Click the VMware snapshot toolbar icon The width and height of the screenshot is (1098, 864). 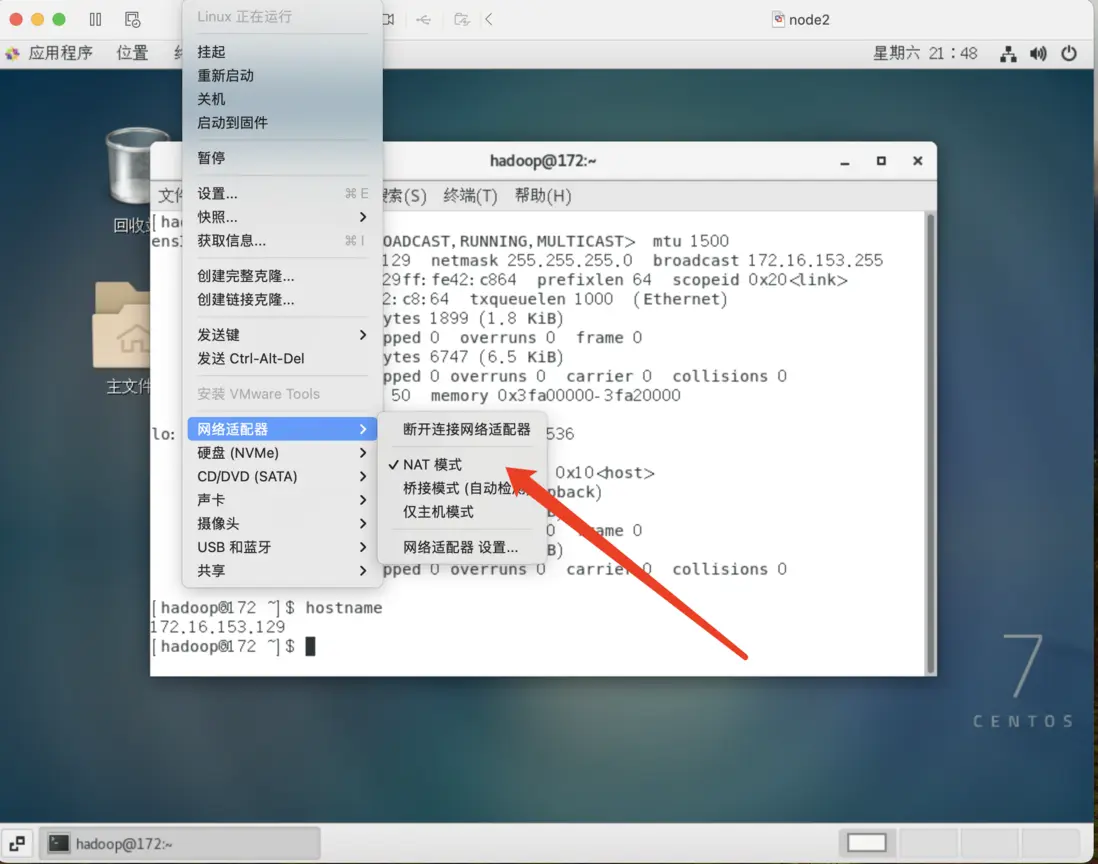pyautogui.click(x=132, y=20)
